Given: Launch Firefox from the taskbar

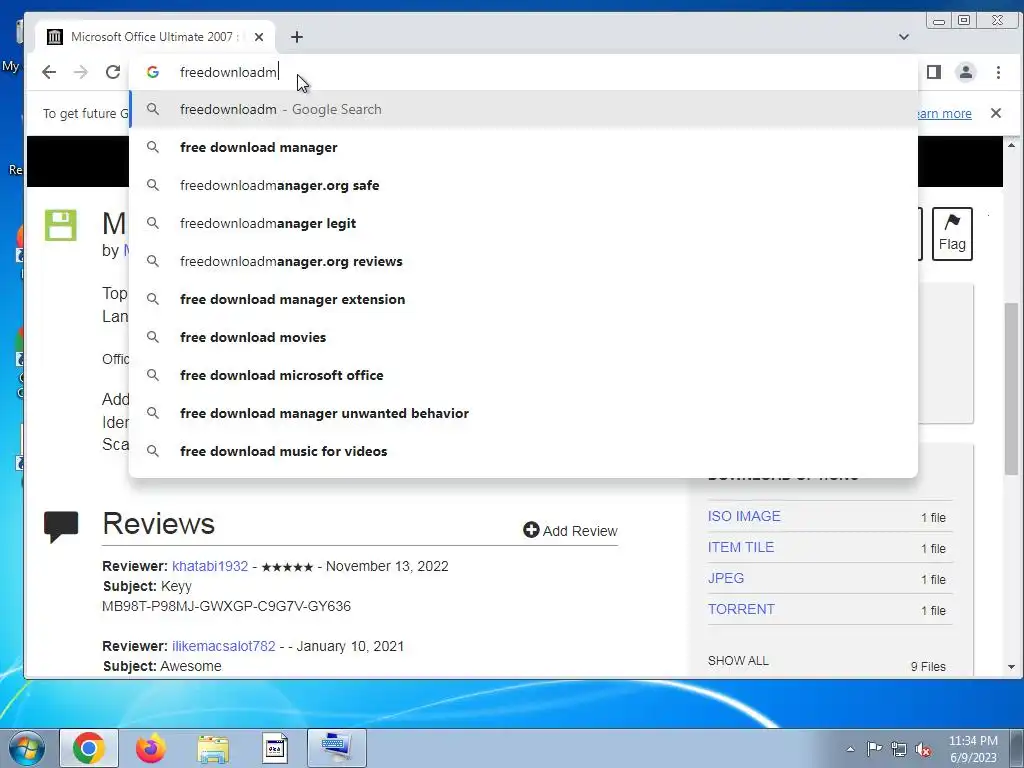Looking at the screenshot, I should pos(150,748).
